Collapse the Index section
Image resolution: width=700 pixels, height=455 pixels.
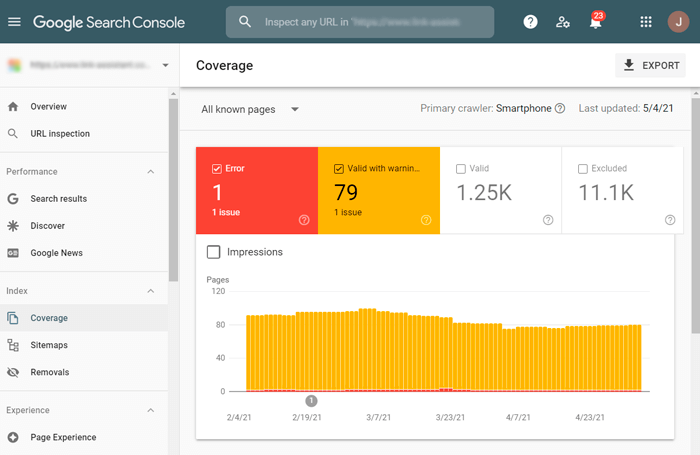pyautogui.click(x=151, y=291)
